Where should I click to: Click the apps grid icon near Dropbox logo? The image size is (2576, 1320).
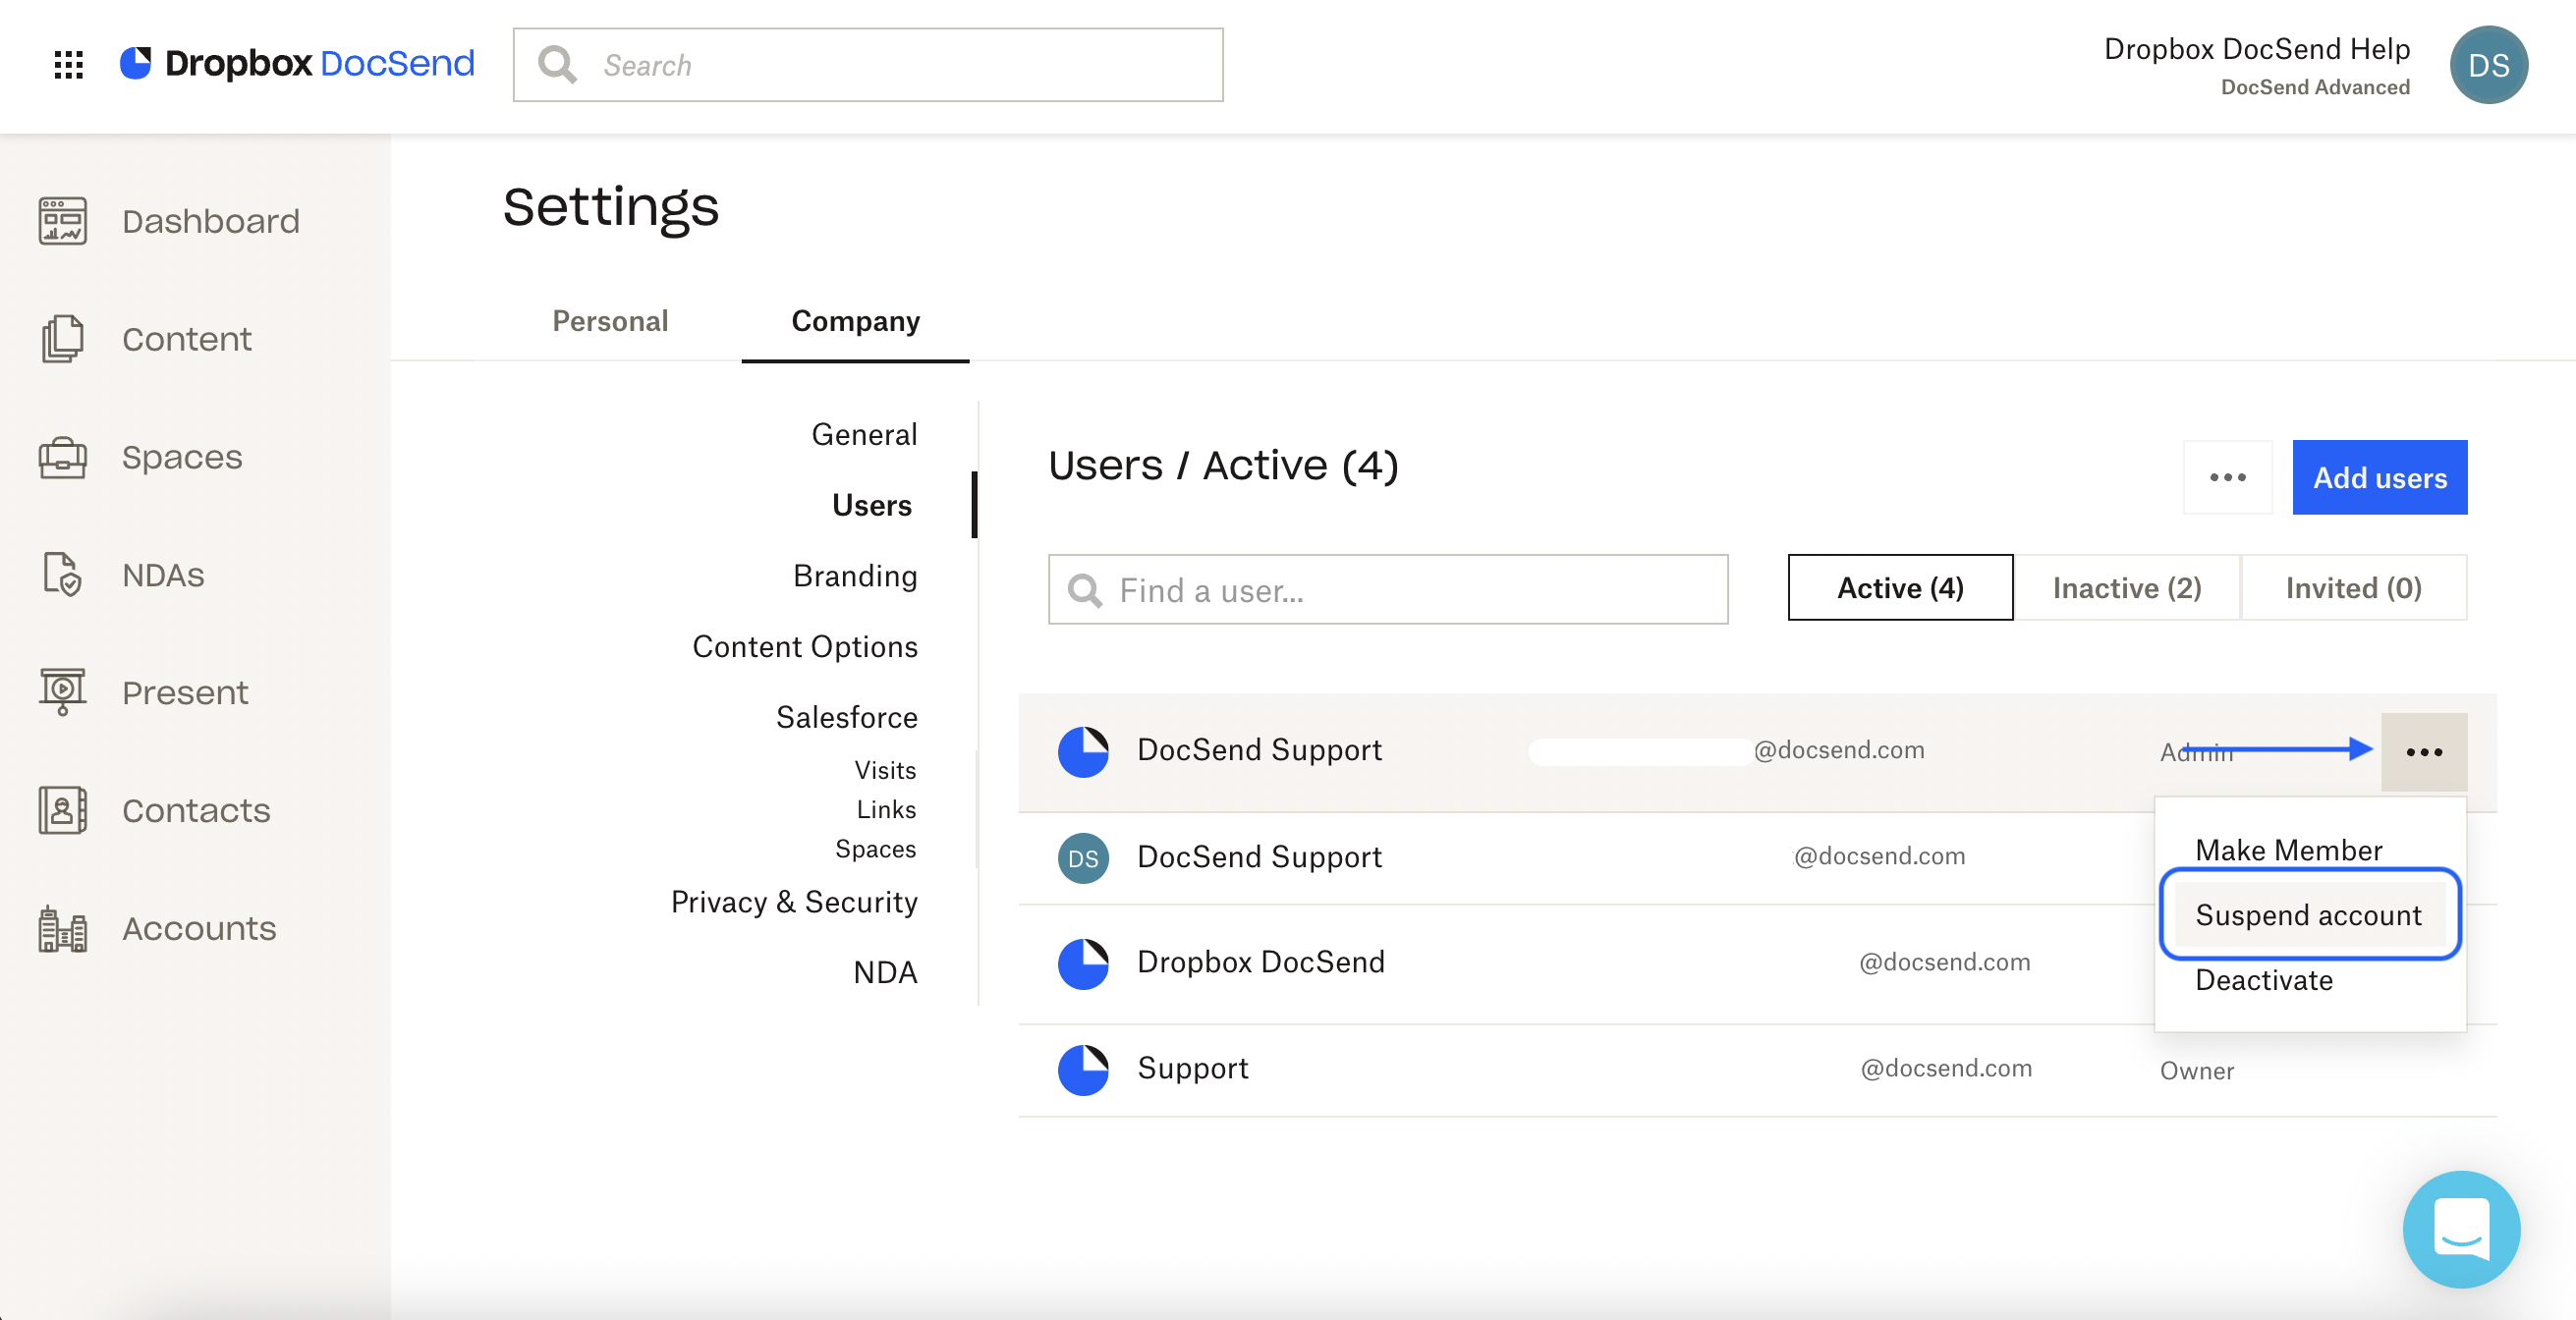pyautogui.click(x=68, y=64)
